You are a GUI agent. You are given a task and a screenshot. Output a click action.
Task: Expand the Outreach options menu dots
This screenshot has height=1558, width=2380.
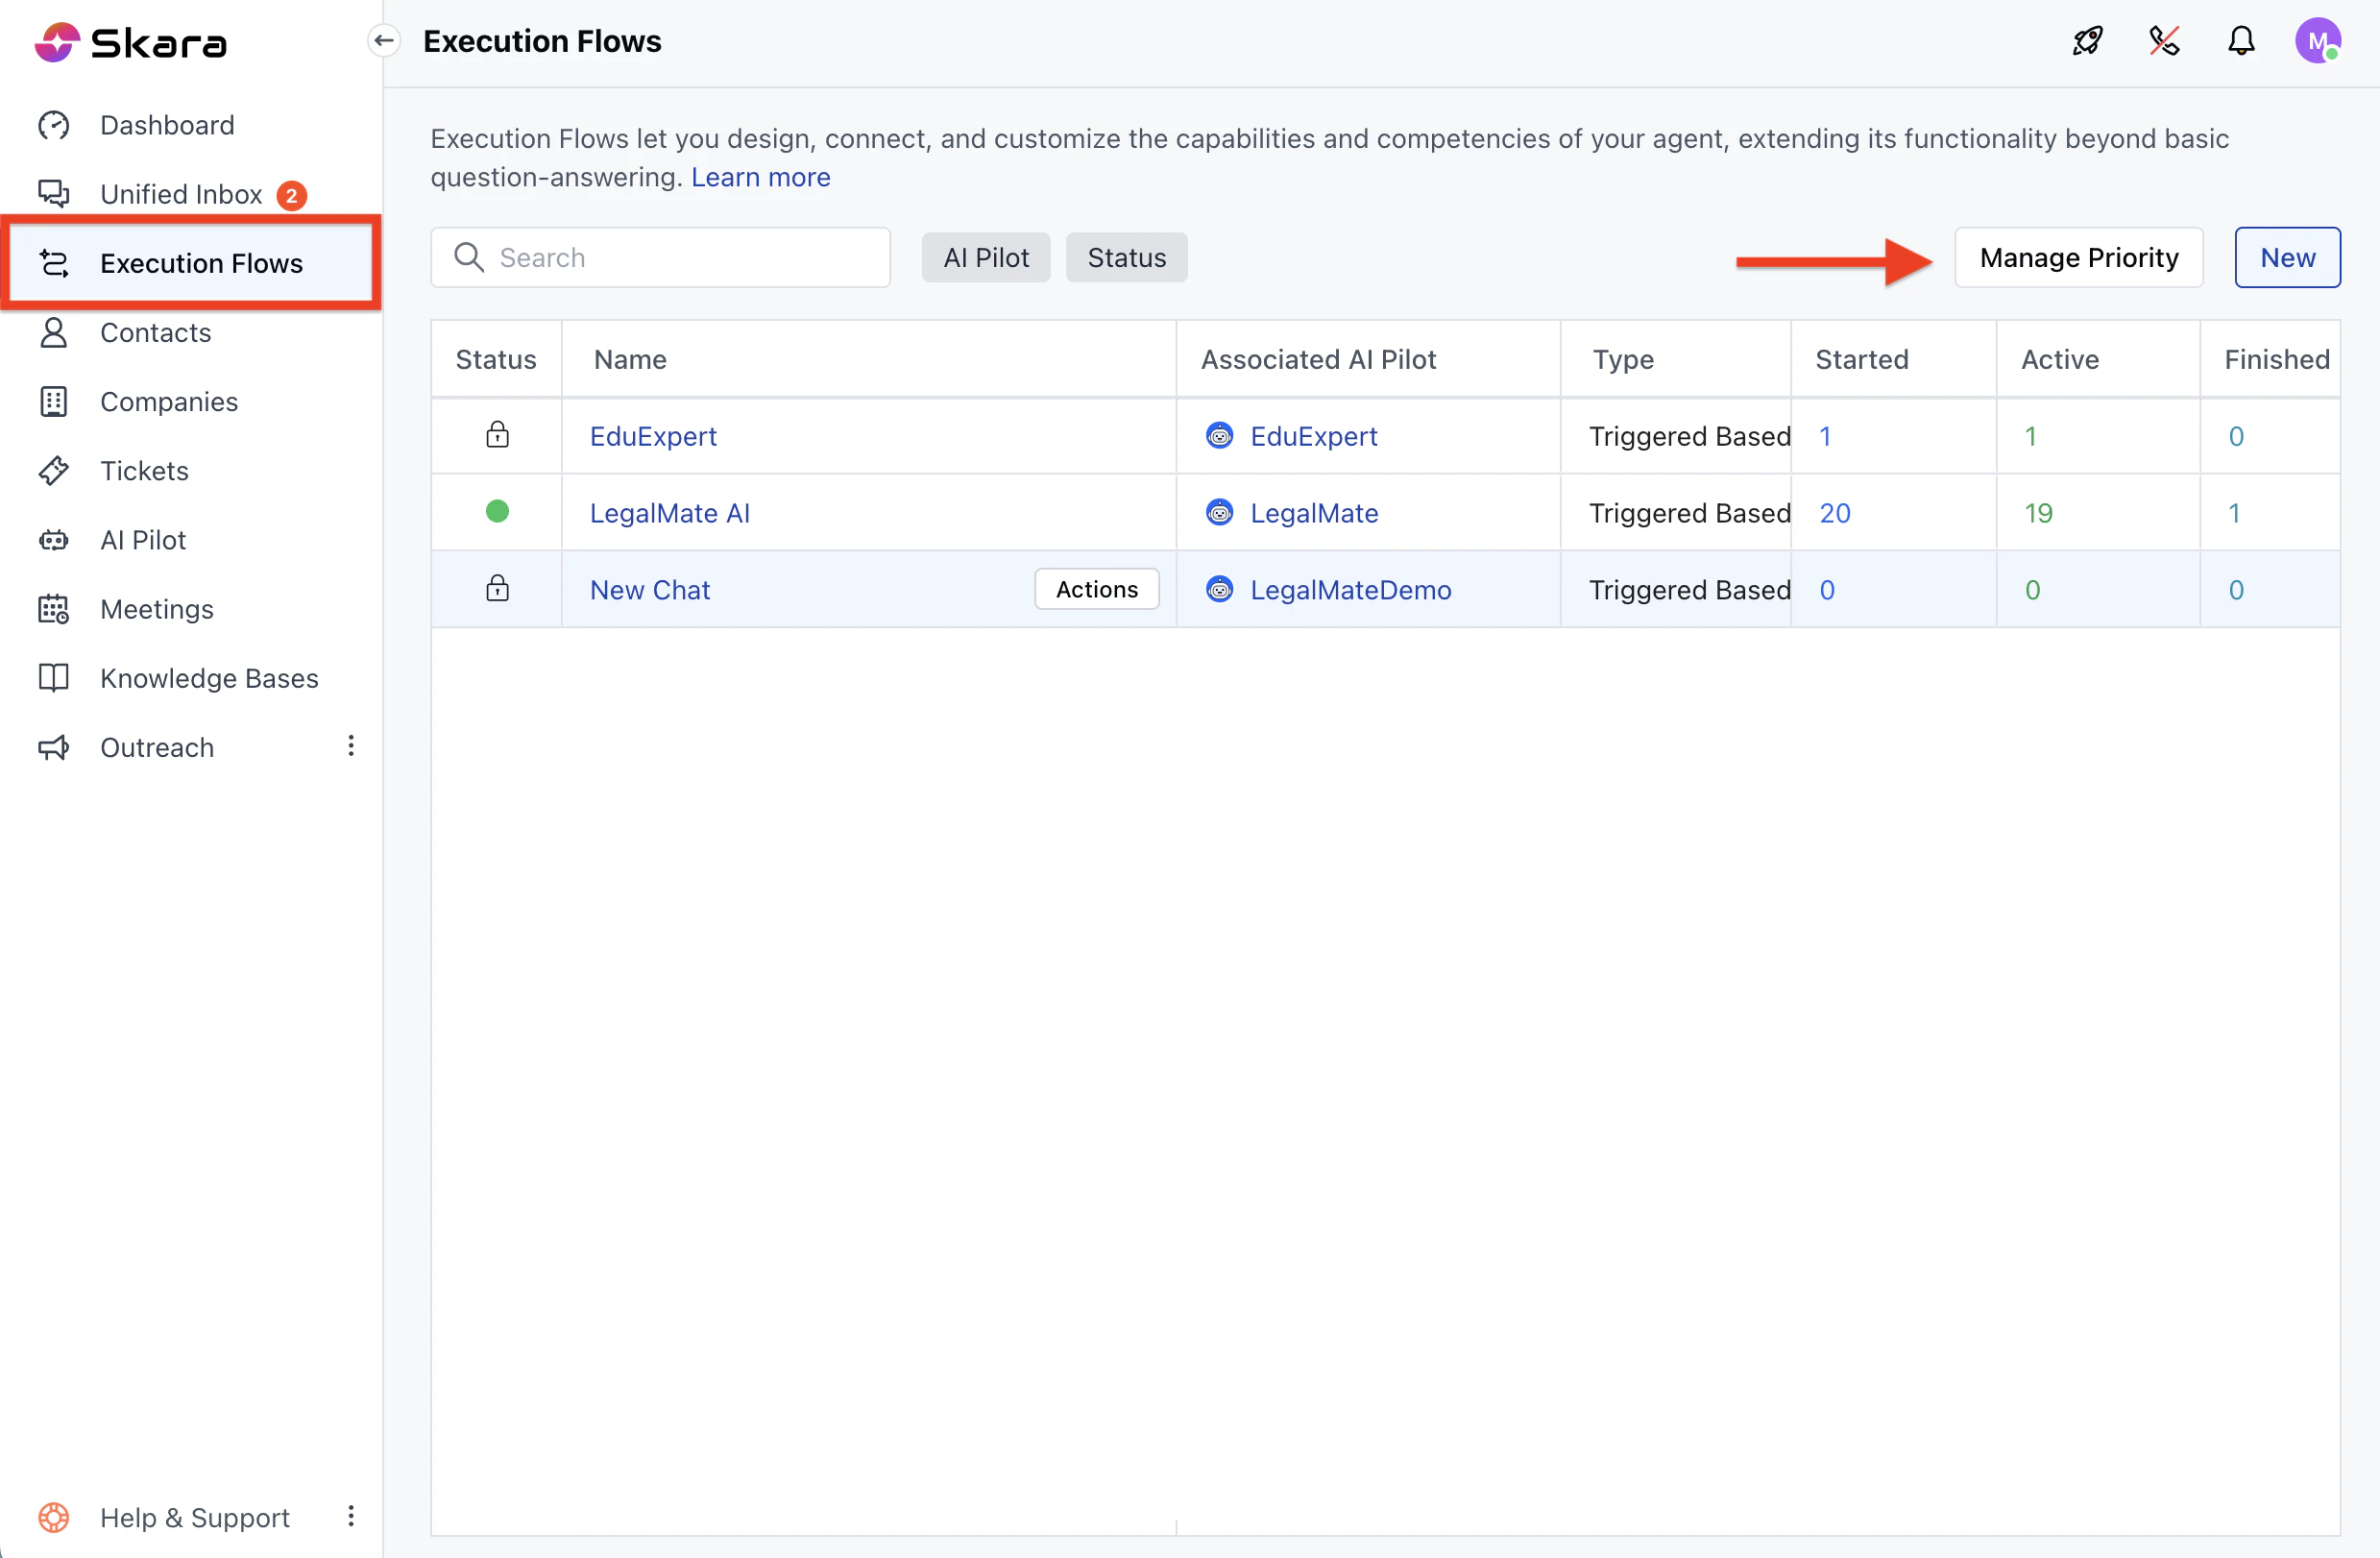tap(351, 746)
